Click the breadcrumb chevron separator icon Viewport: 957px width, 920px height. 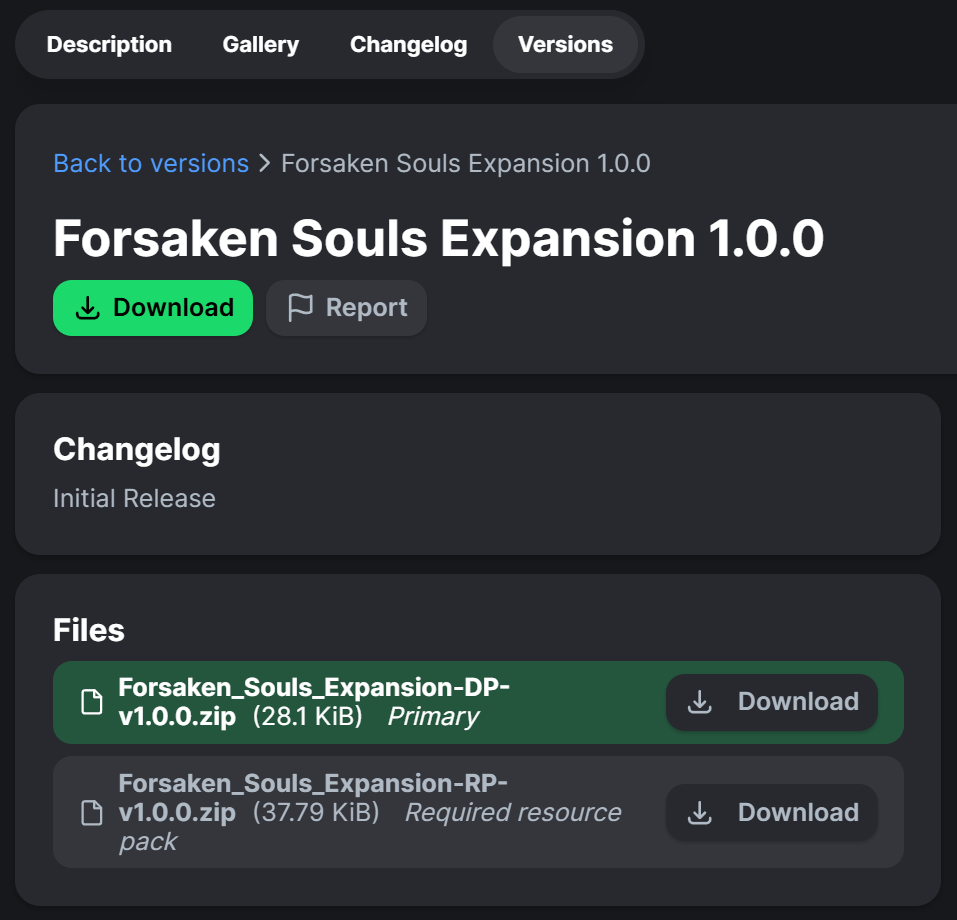264,164
